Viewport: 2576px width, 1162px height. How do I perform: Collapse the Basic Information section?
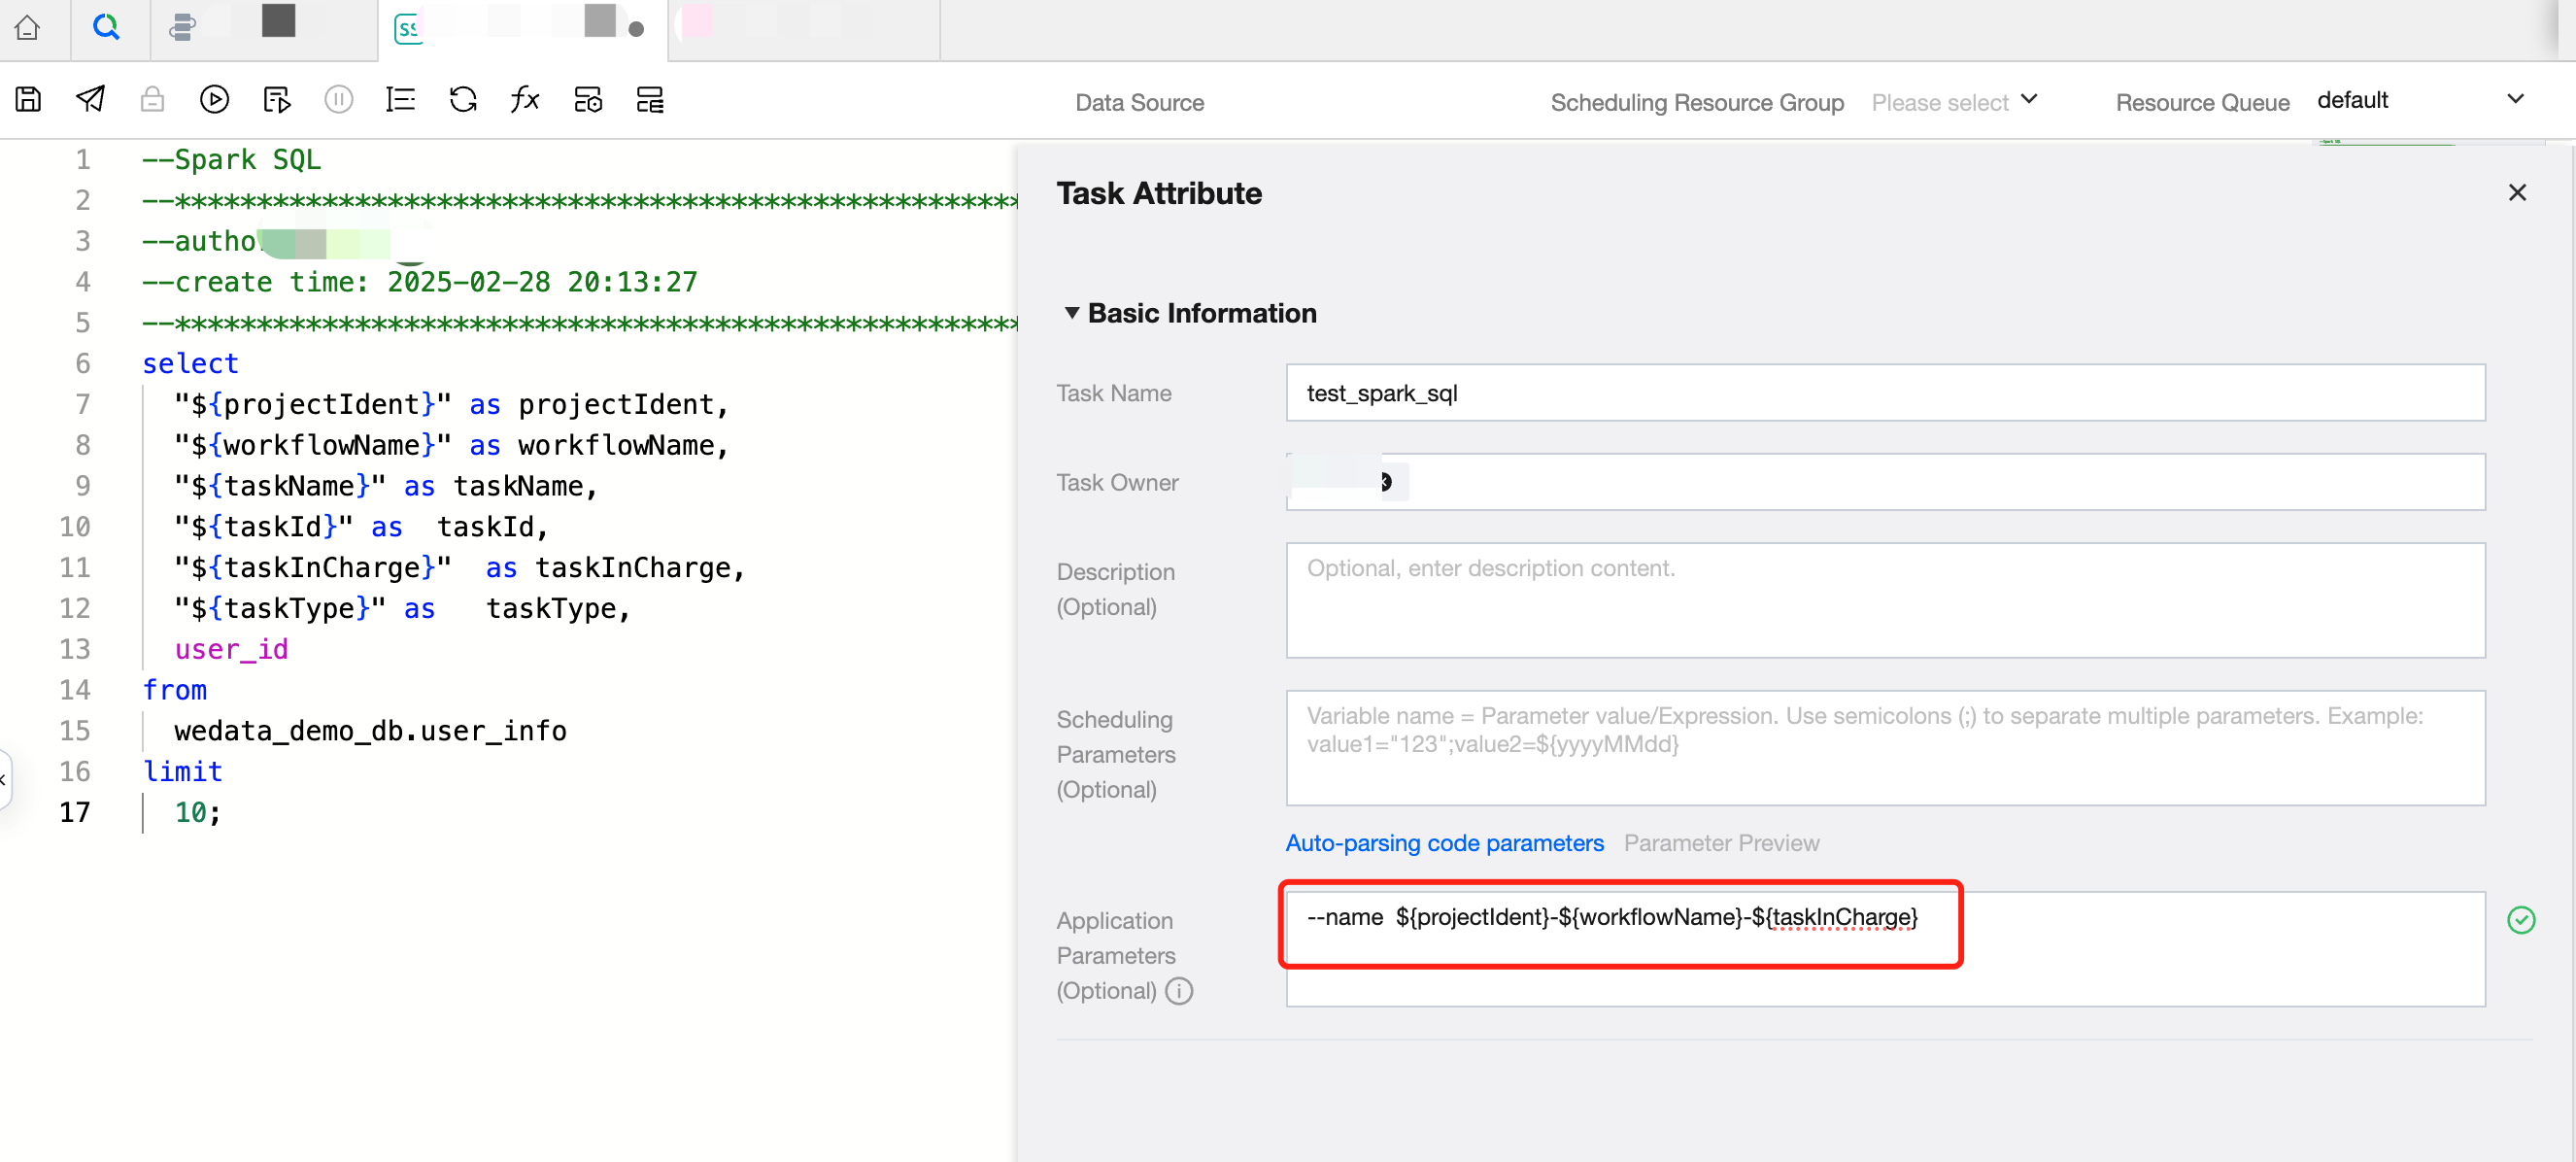point(1072,313)
